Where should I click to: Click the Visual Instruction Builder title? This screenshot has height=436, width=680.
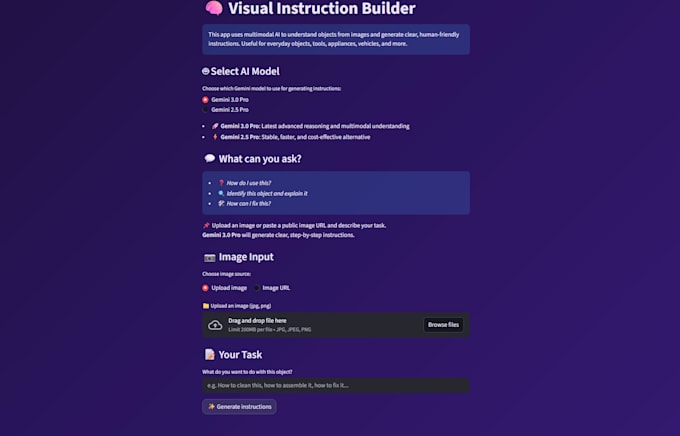(322, 8)
